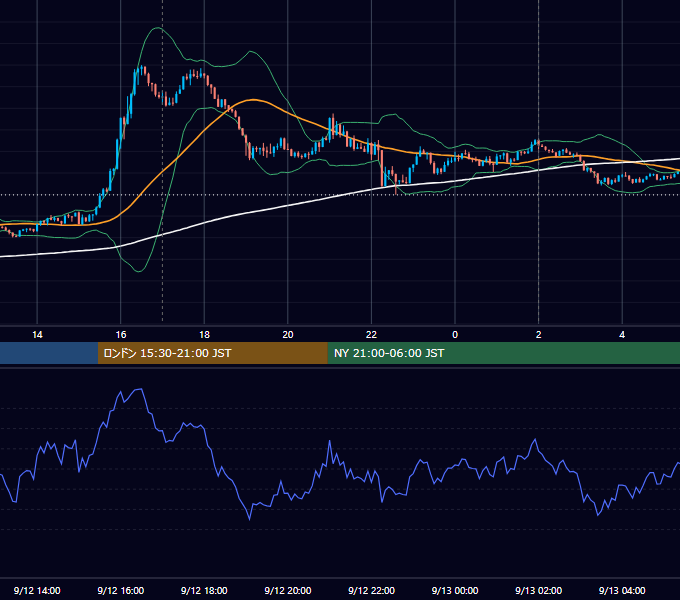Click the hour label 18 on price chart axis
This screenshot has height=600, width=680.
pos(204,335)
